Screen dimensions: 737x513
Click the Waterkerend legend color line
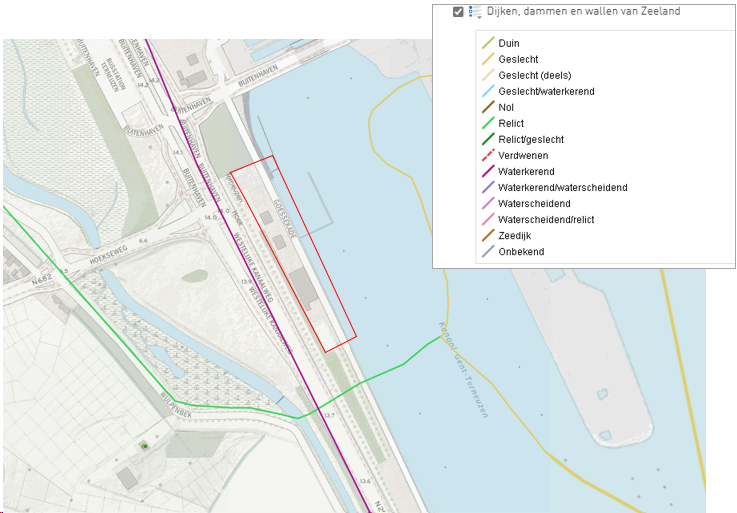488,171
